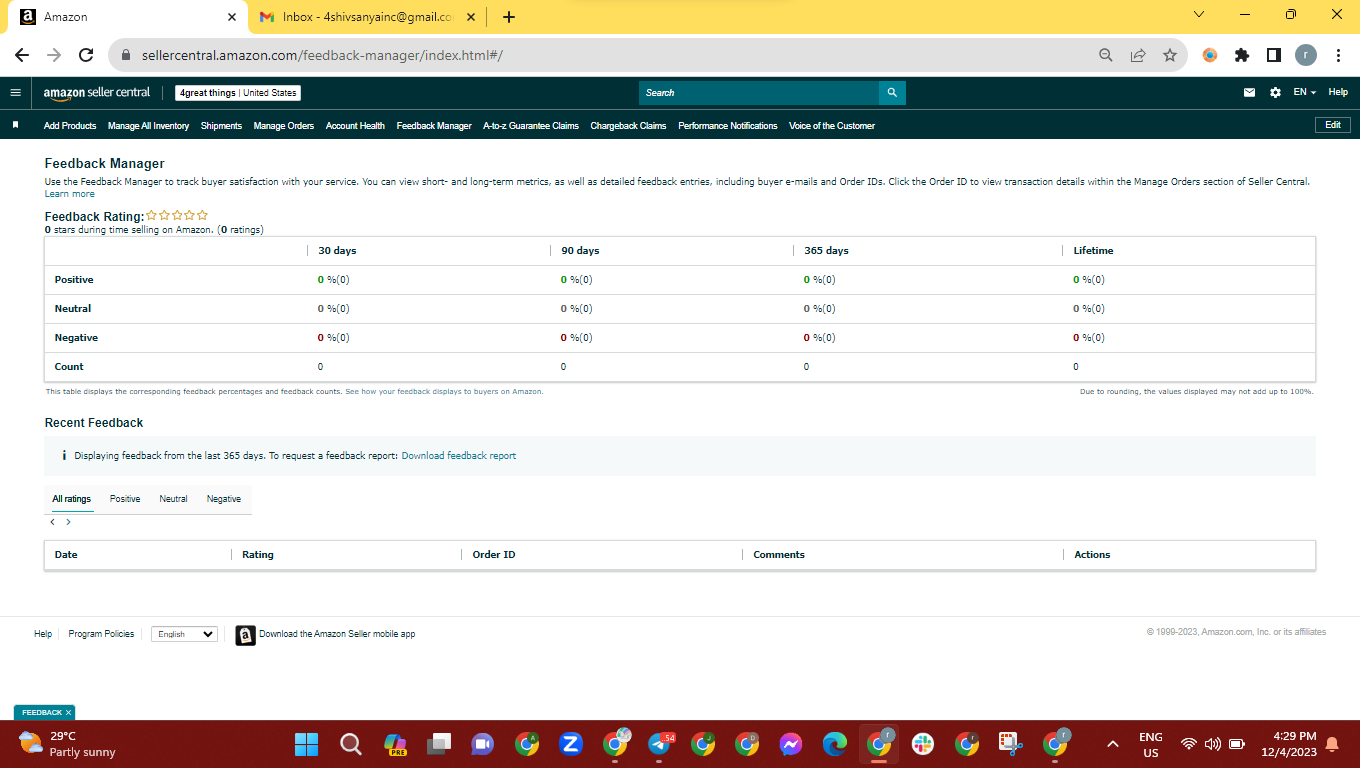Image resolution: width=1360 pixels, height=768 pixels.
Task: Switch to the All ratings tab
Action: tap(72, 499)
